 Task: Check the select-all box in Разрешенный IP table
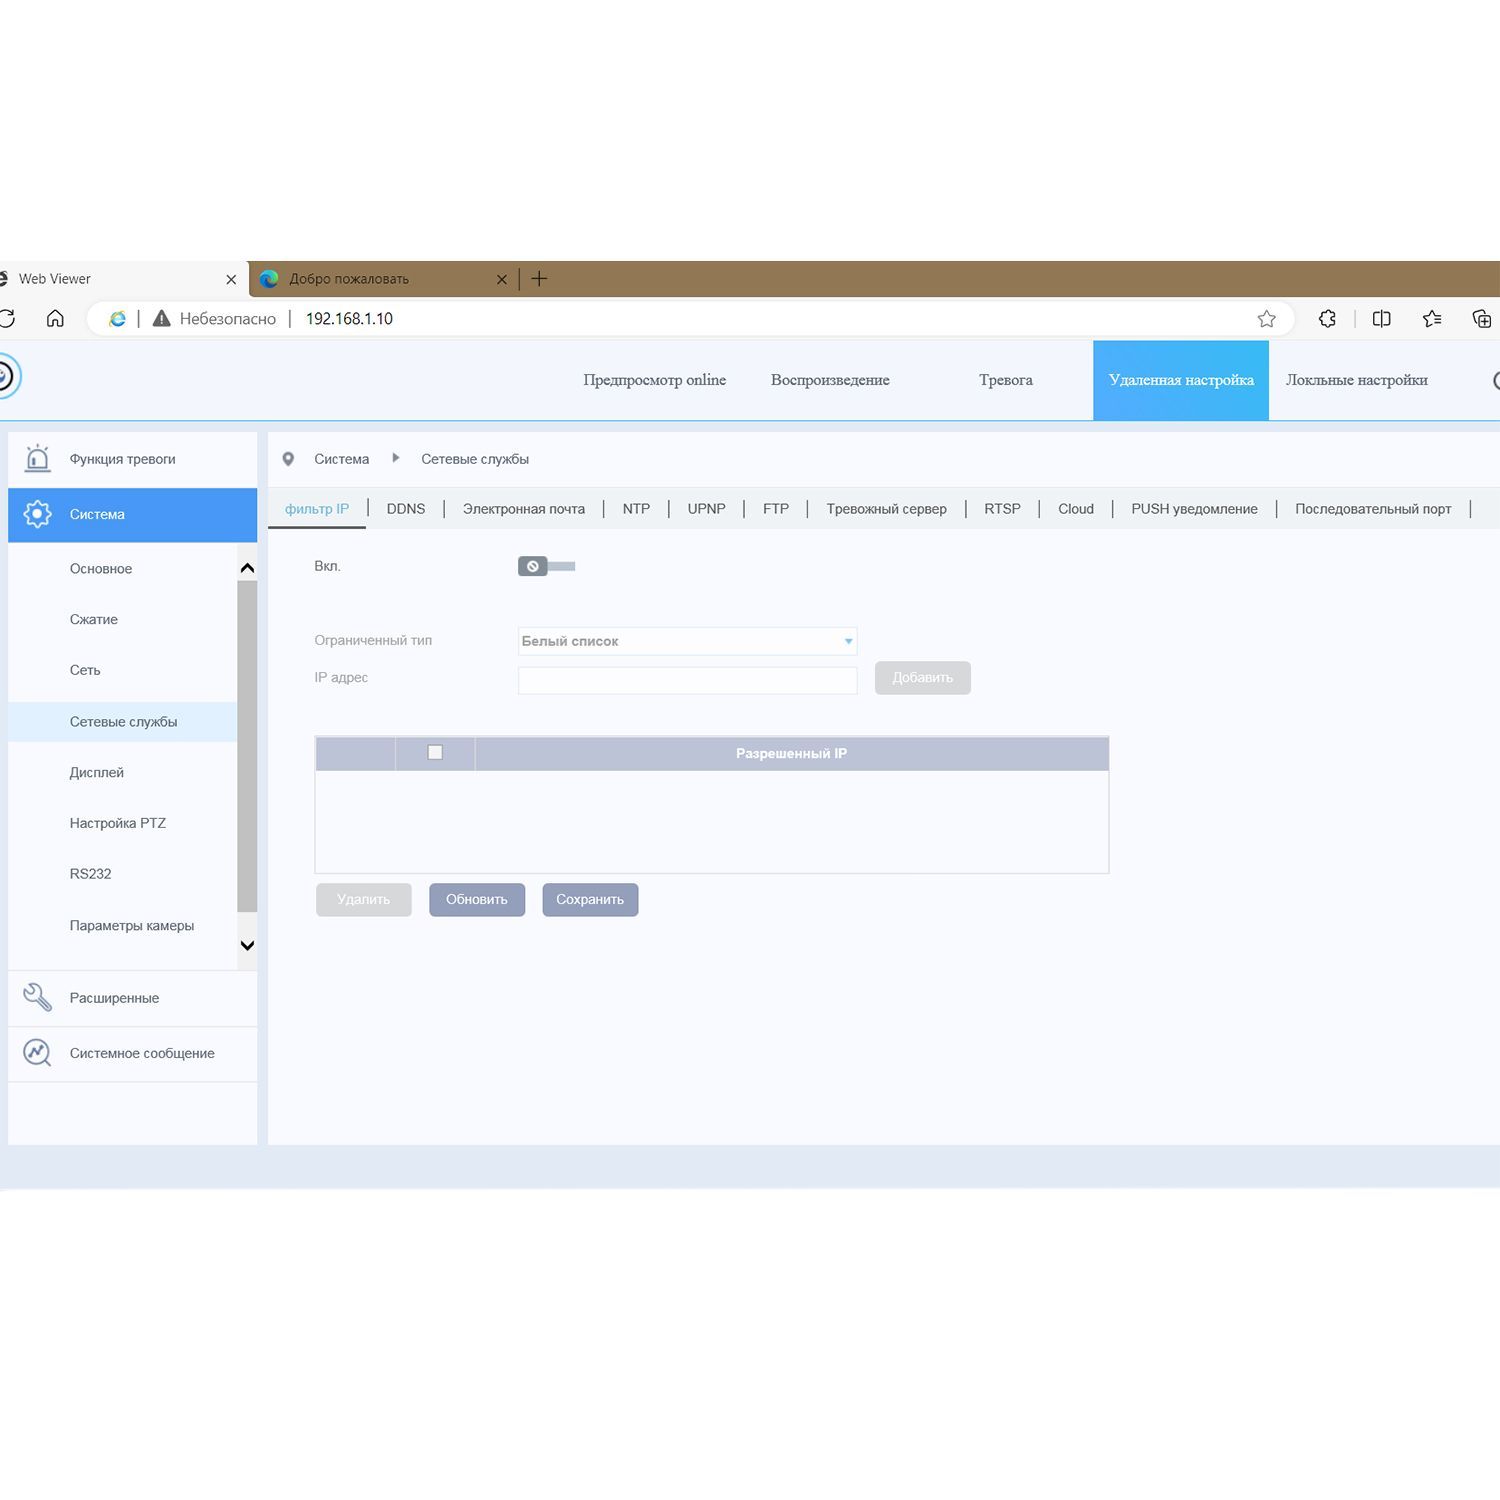pyautogui.click(x=435, y=752)
